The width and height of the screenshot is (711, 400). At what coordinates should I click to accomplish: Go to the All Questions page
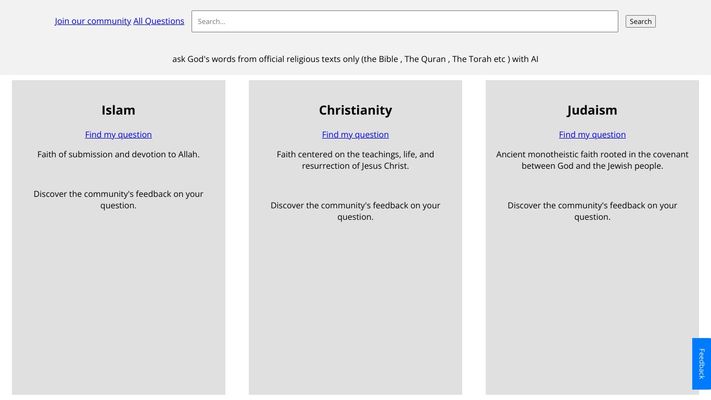click(x=159, y=21)
